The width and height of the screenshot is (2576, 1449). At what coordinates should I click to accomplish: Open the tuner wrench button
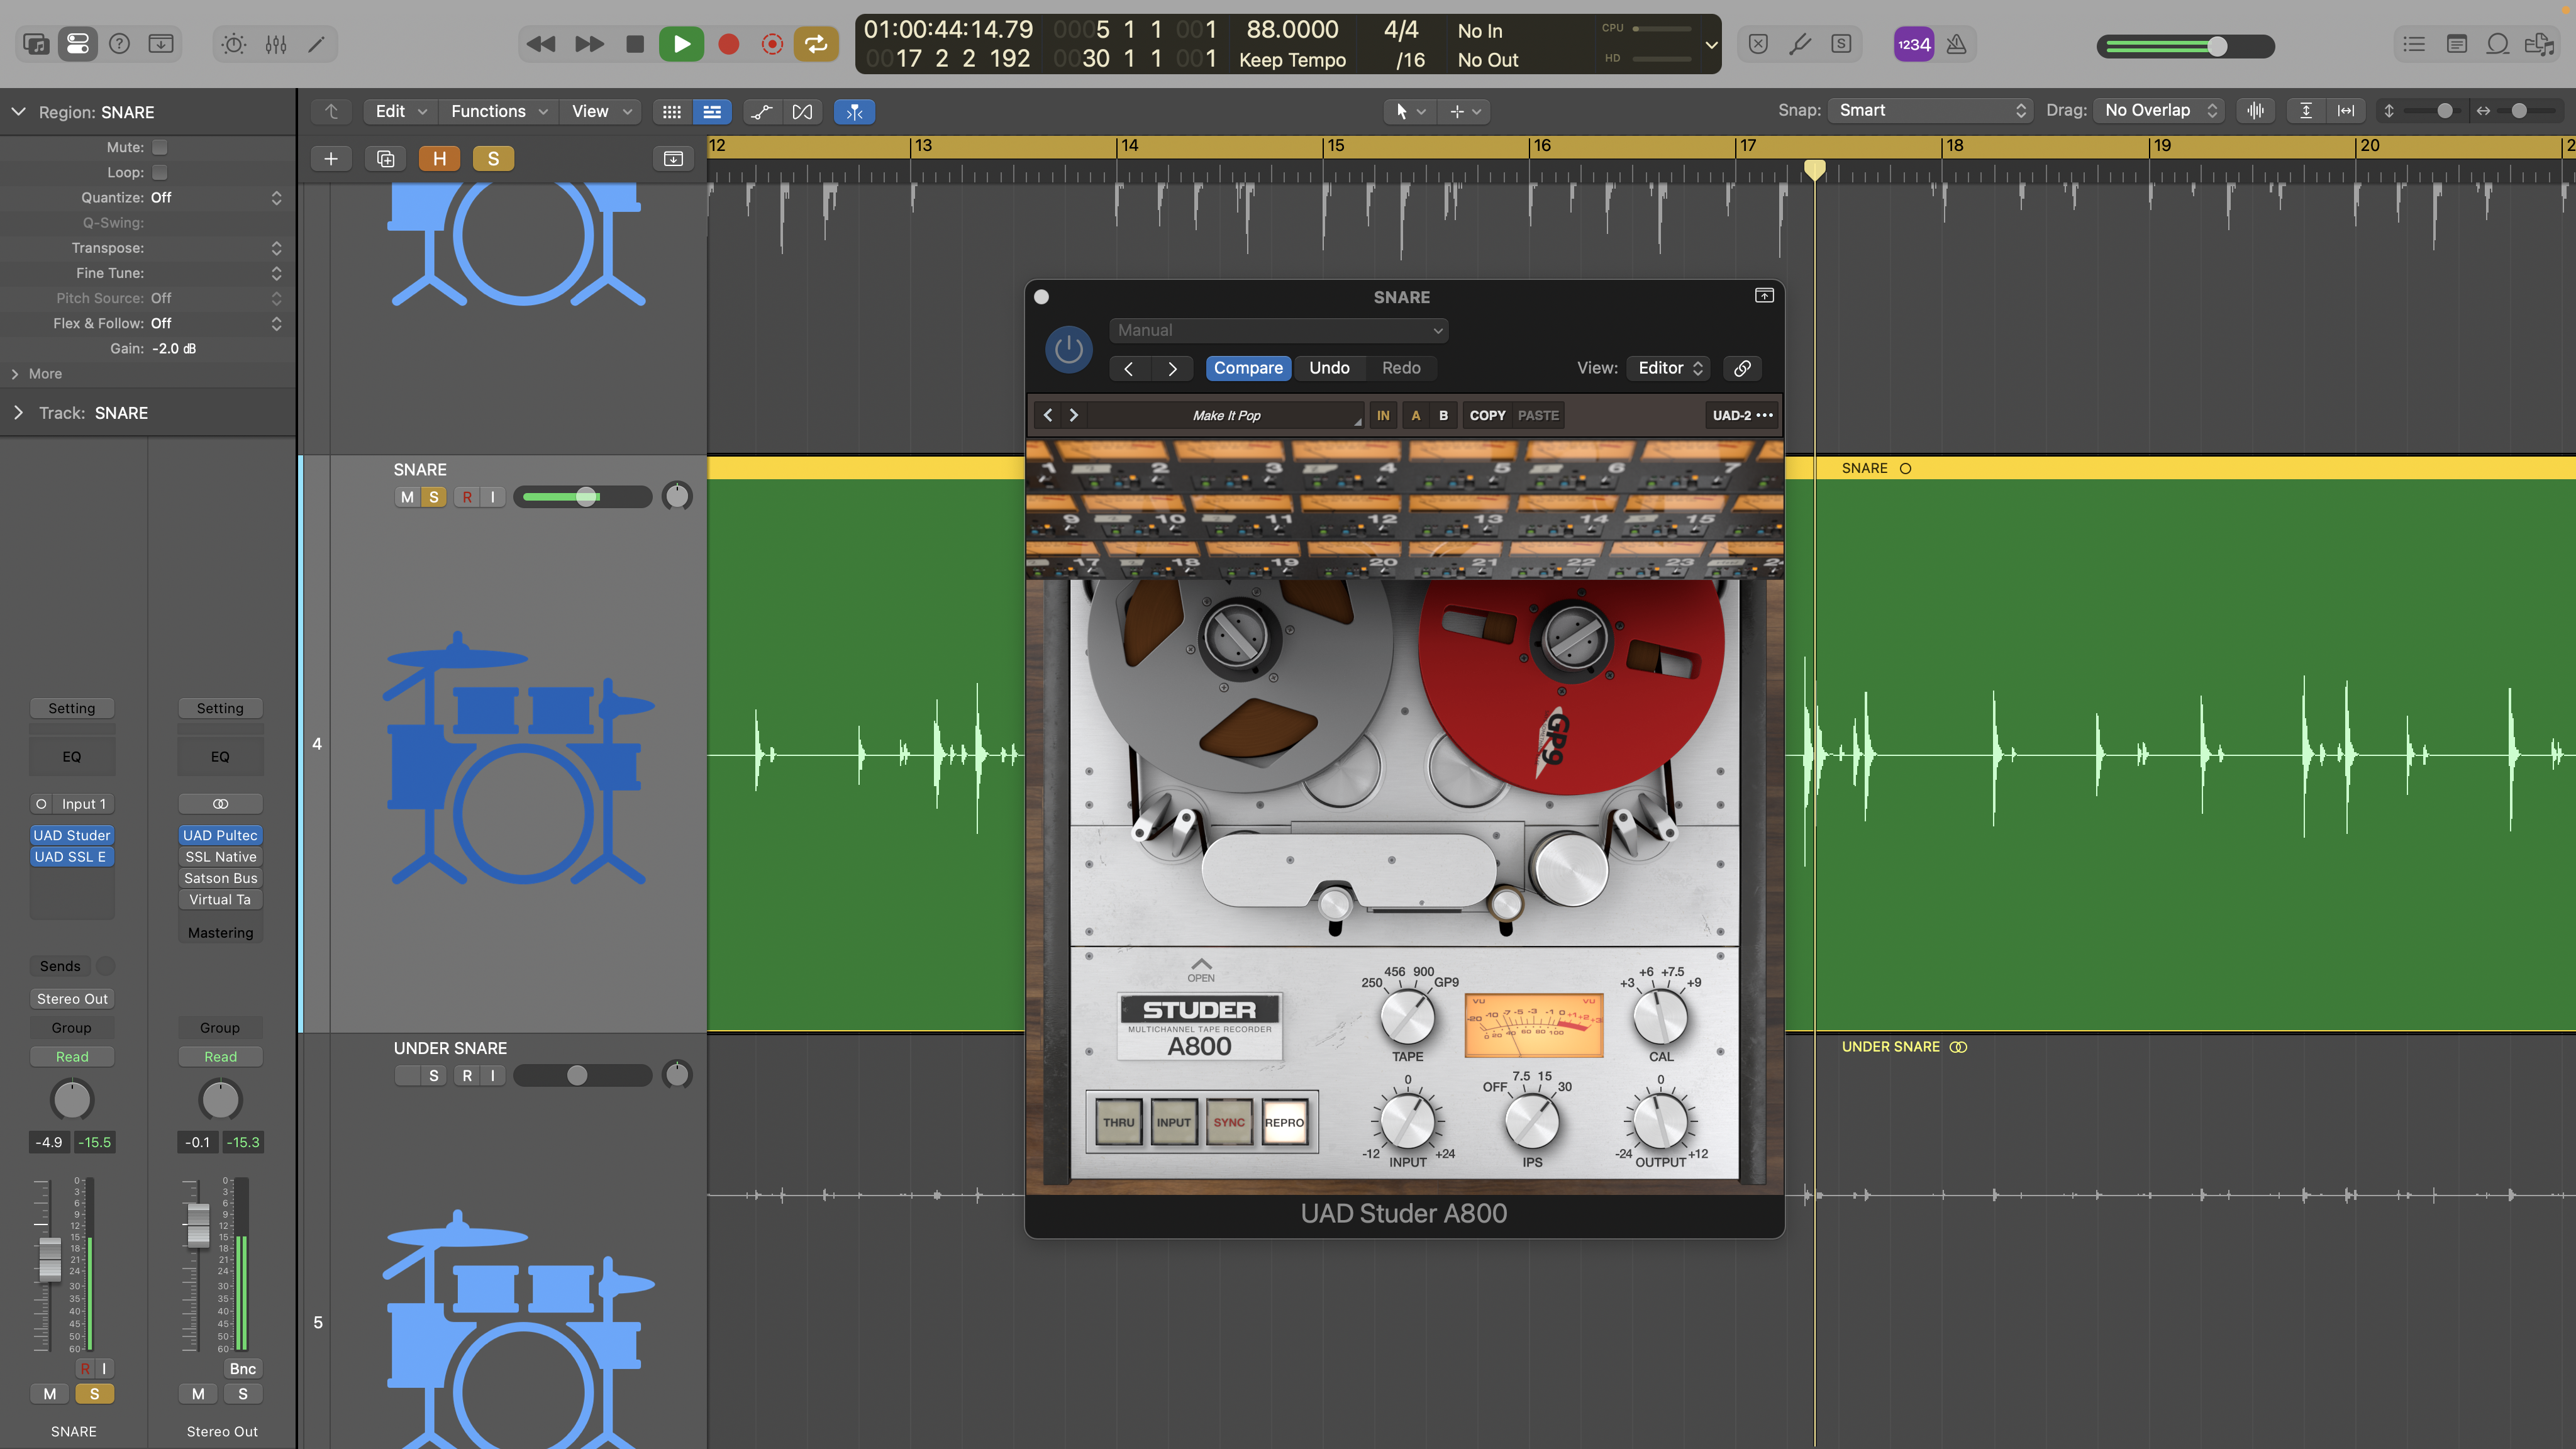pyautogui.click(x=1799, y=44)
